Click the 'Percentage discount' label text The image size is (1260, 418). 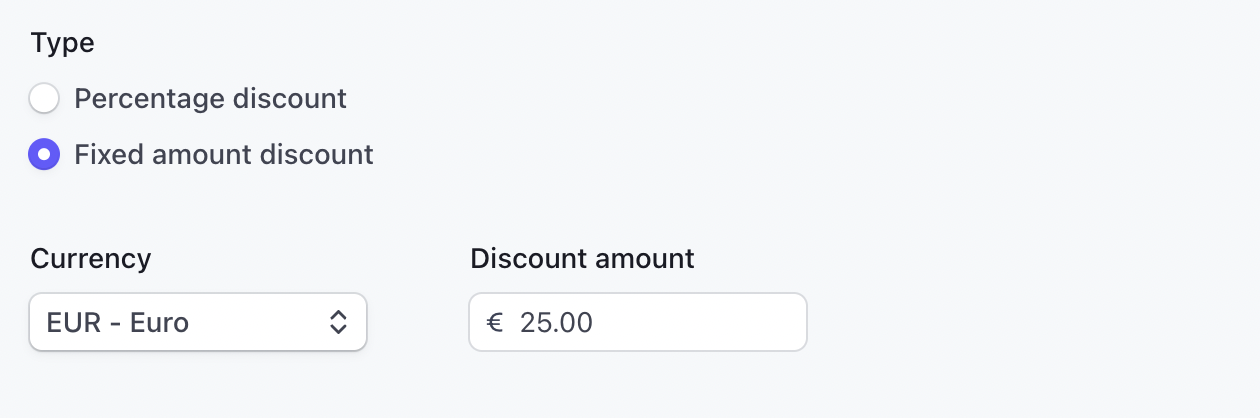210,99
